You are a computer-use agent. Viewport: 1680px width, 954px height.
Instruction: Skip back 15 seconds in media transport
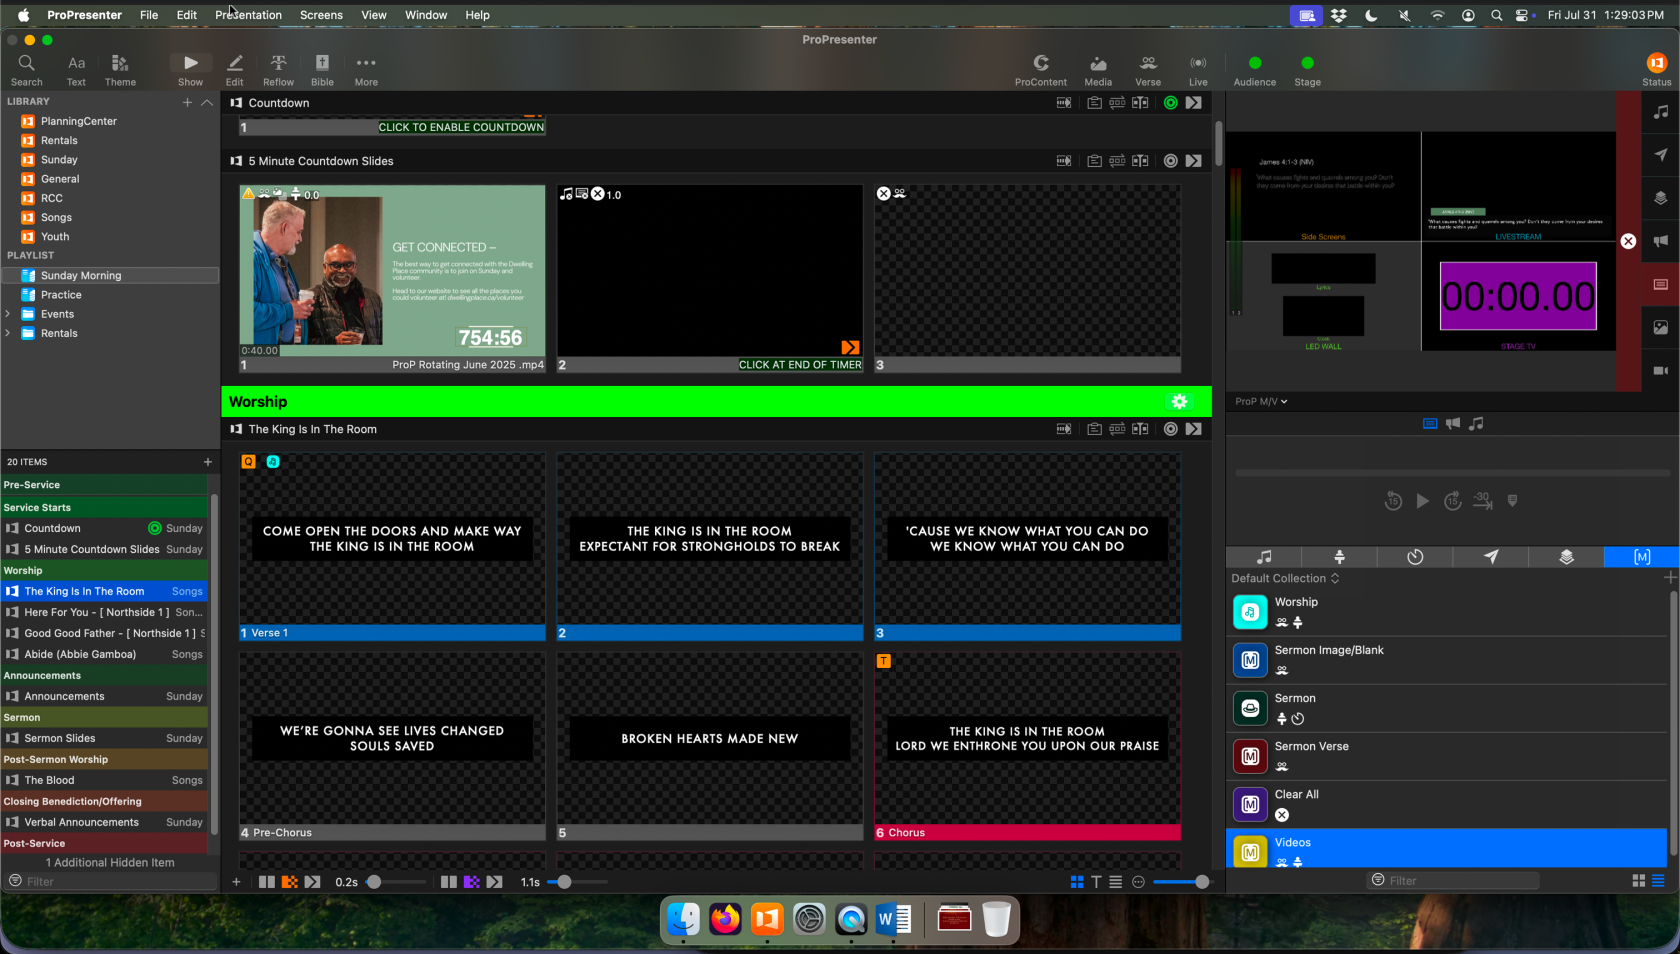(x=1393, y=501)
